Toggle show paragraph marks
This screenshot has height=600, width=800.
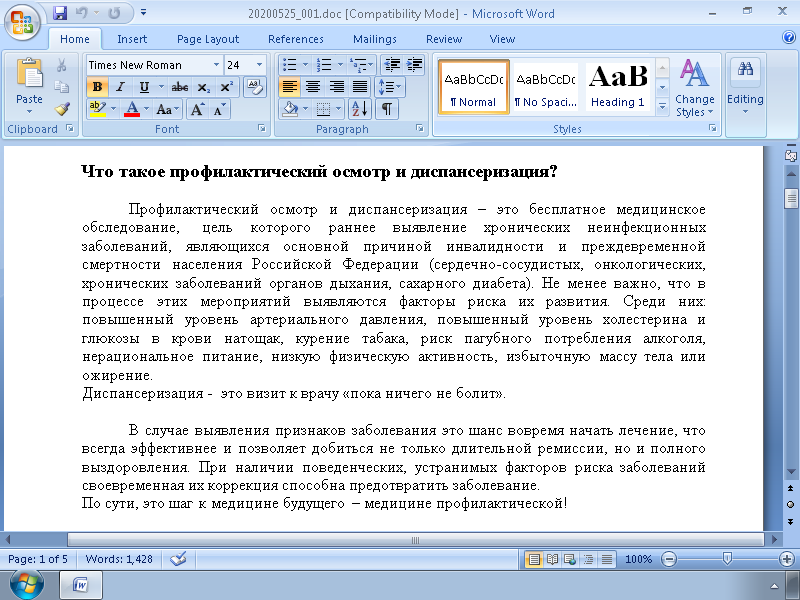coord(386,109)
